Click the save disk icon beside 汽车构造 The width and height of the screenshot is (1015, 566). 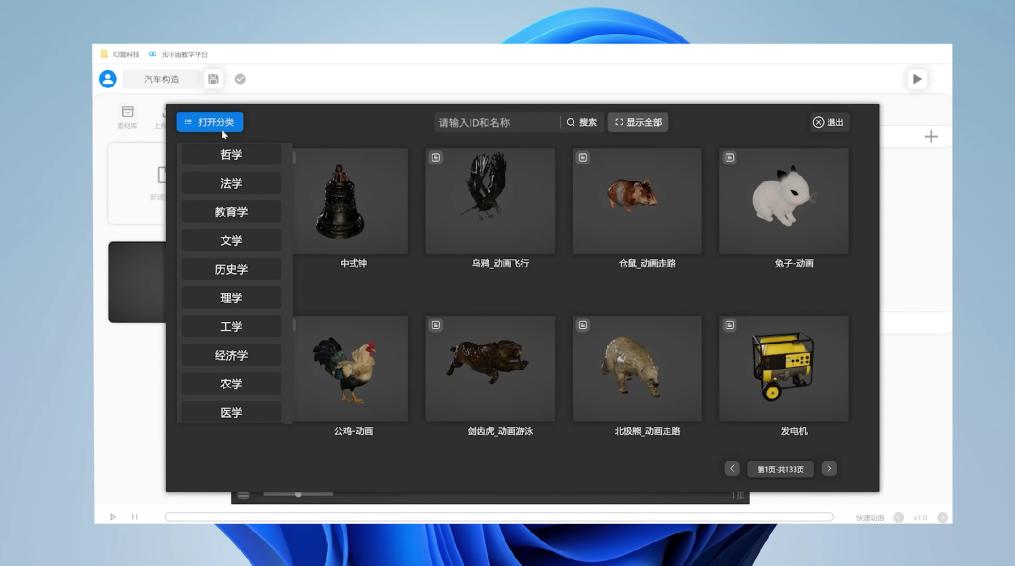213,79
